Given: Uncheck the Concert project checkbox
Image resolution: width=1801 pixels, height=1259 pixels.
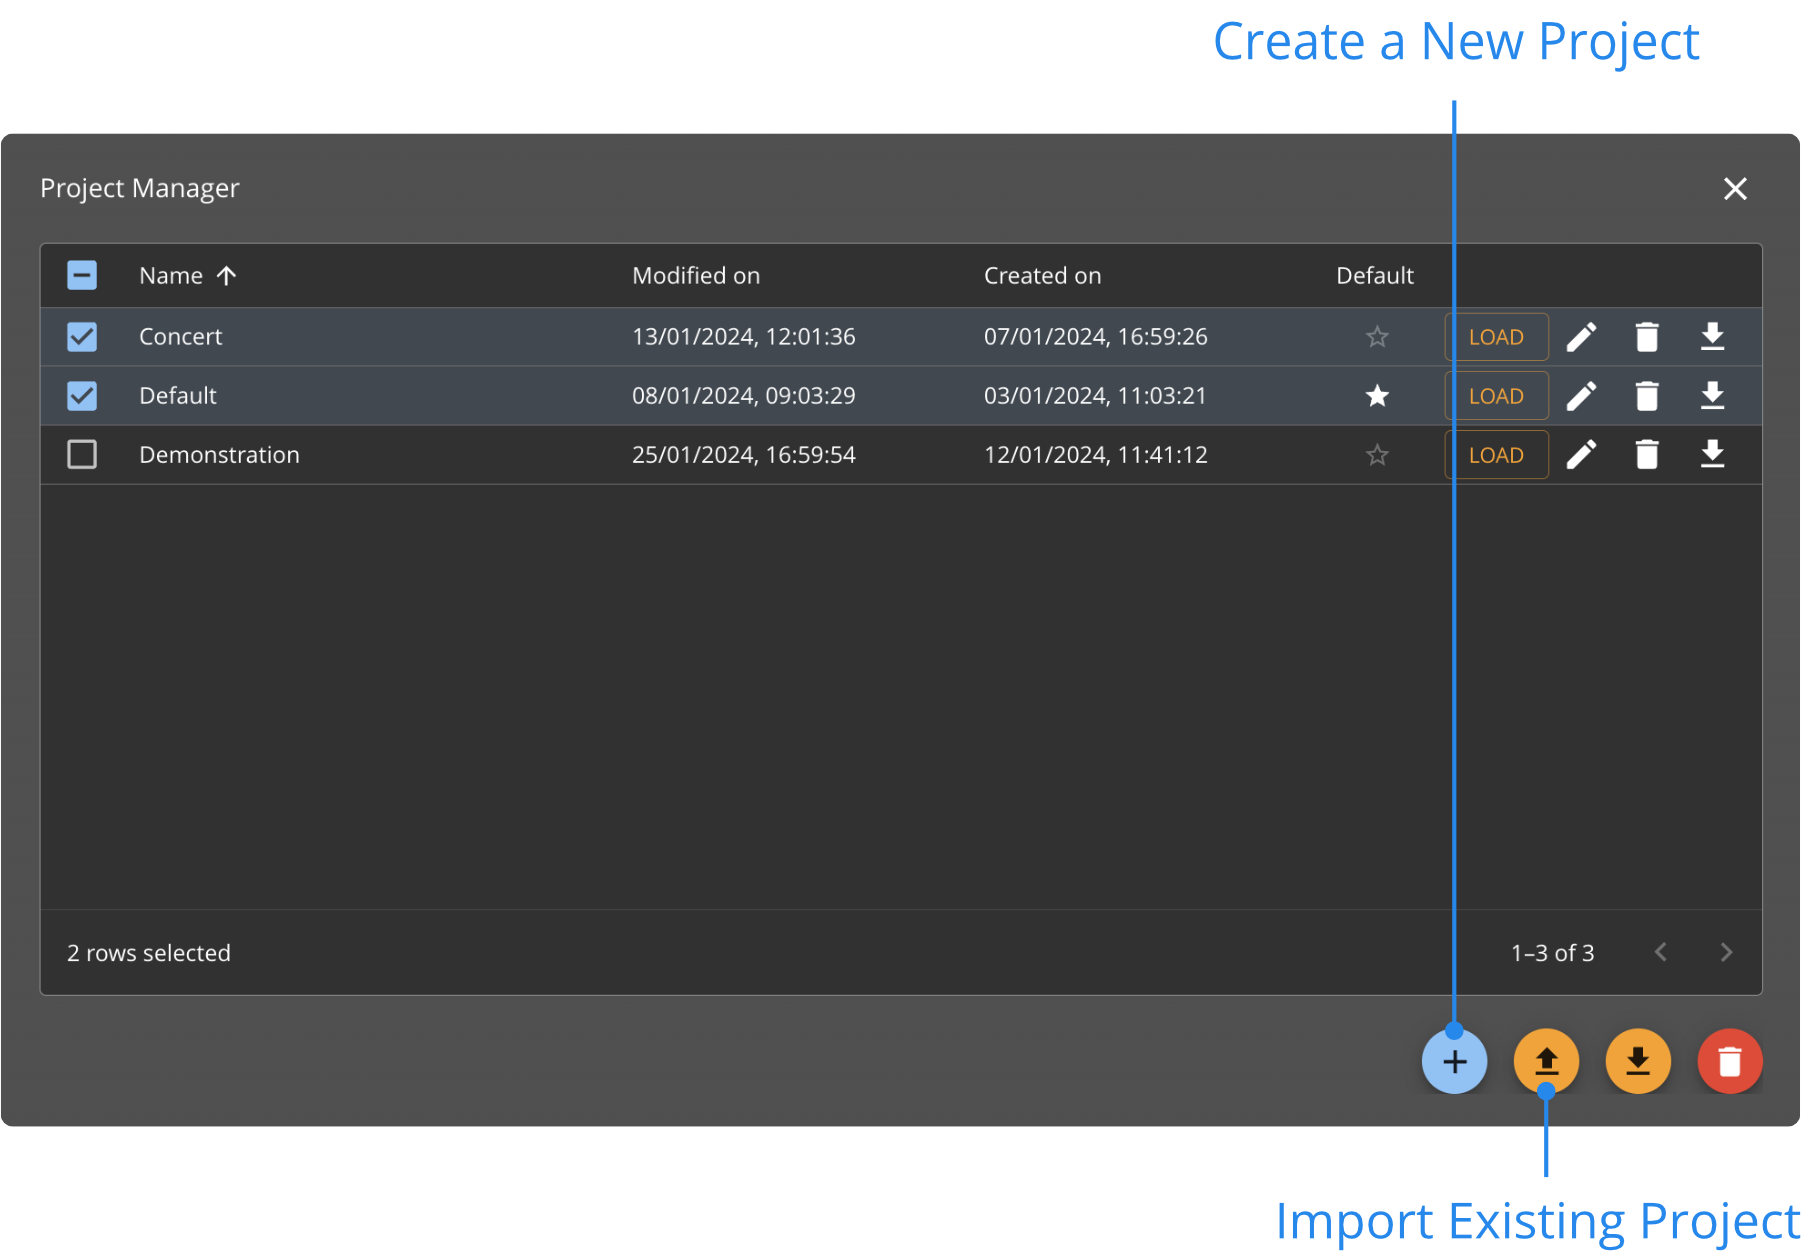Looking at the screenshot, I should tap(82, 337).
